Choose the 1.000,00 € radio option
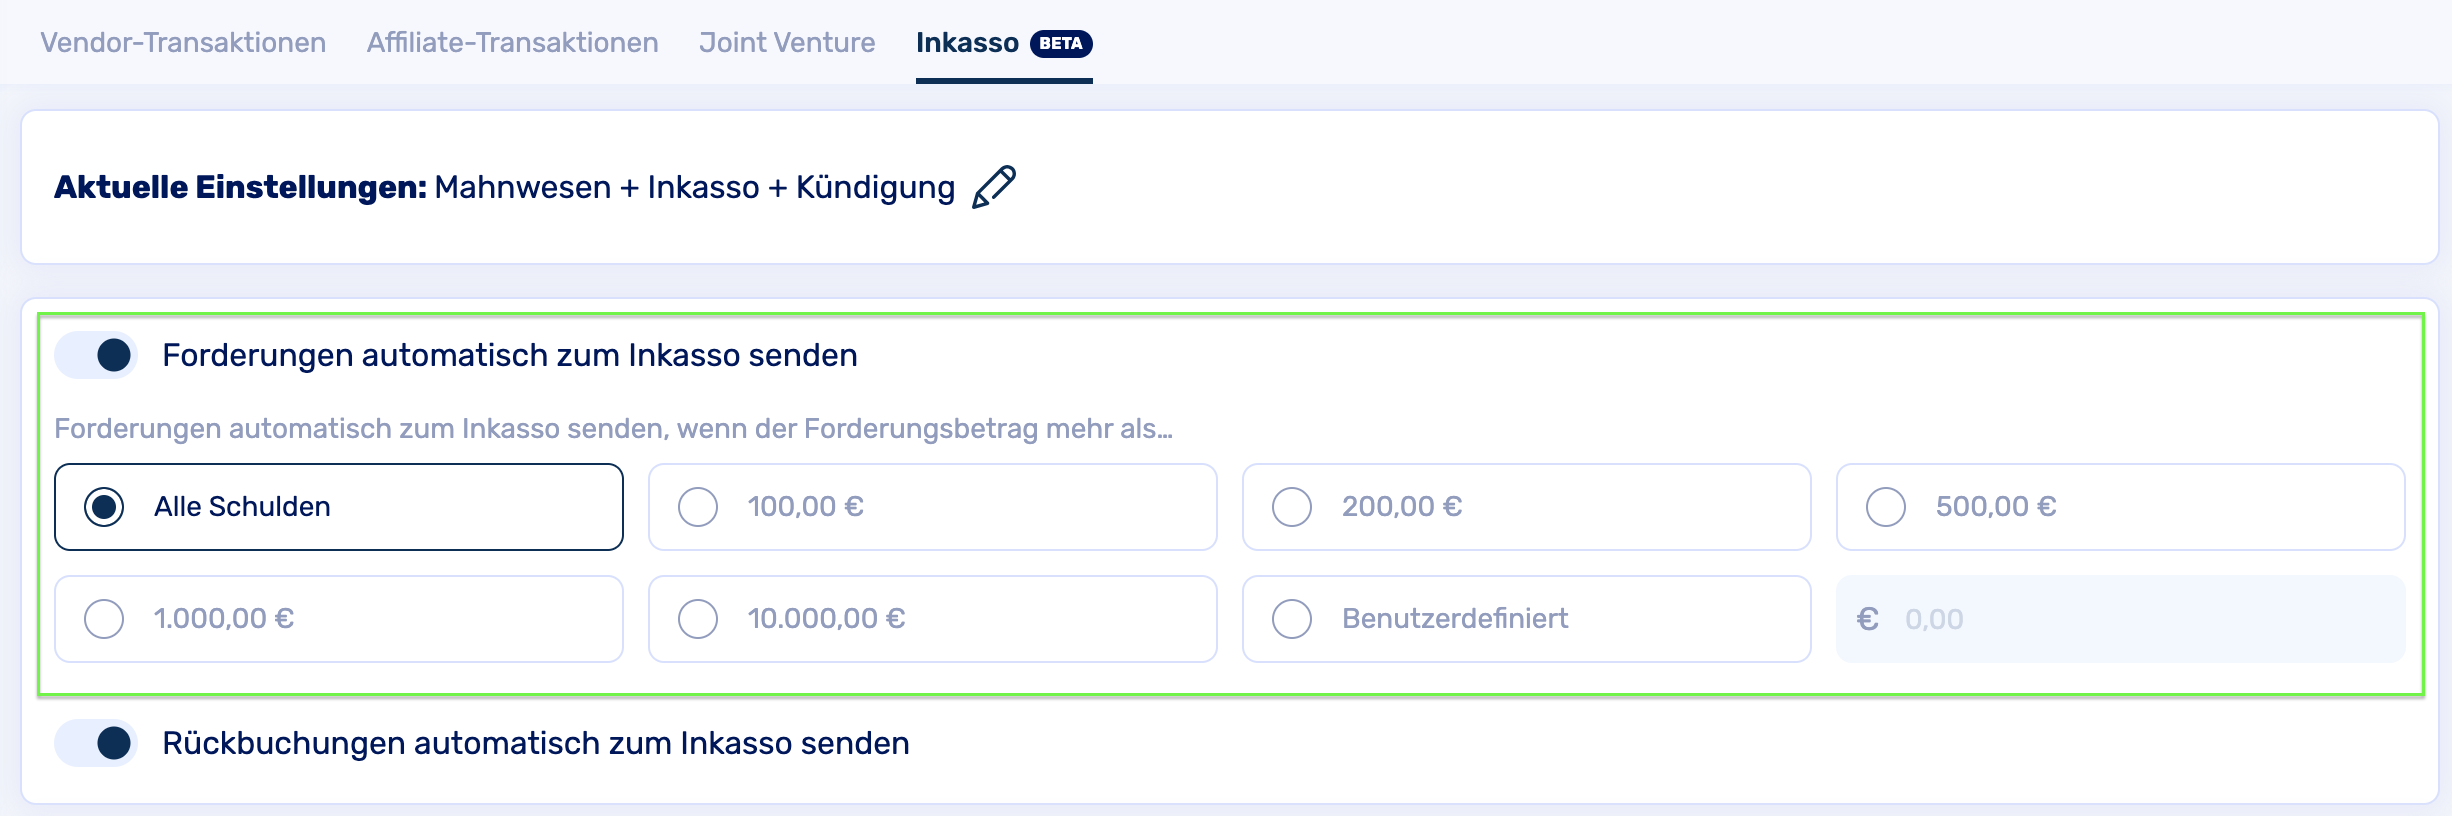2452x816 pixels. (x=104, y=619)
